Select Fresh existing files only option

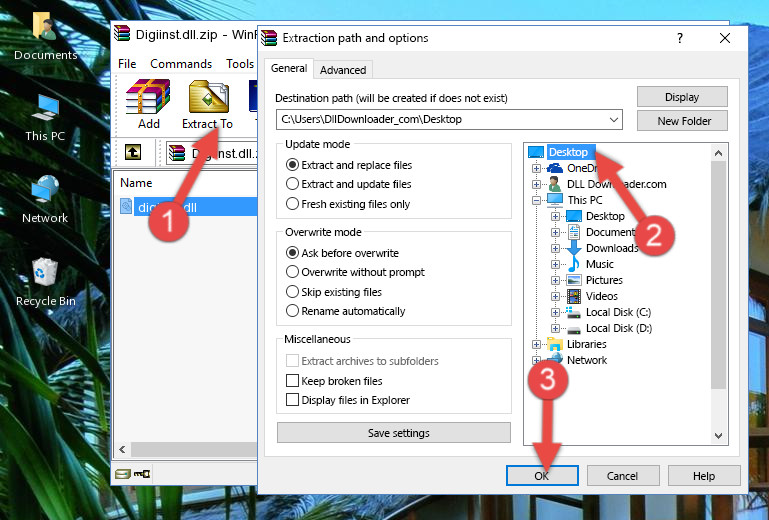tap(292, 204)
